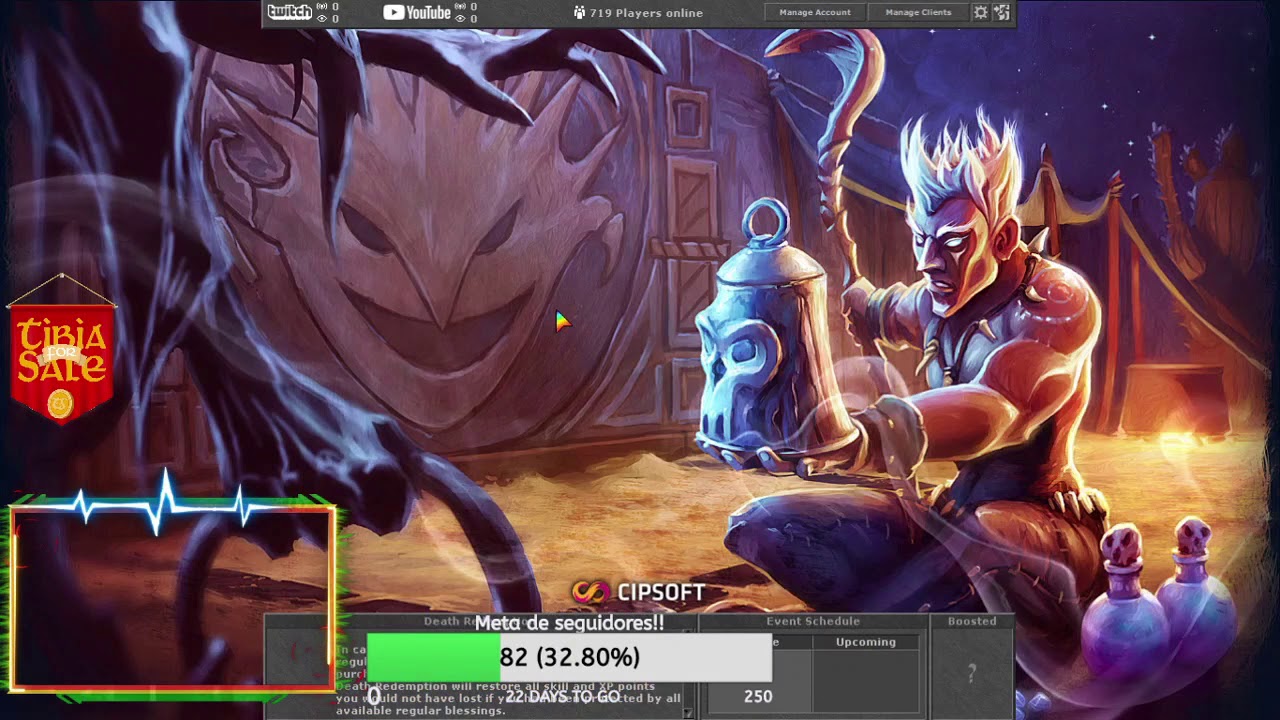Click the CipSoft logo
Viewport: 1280px width, 720px height.
639,592
